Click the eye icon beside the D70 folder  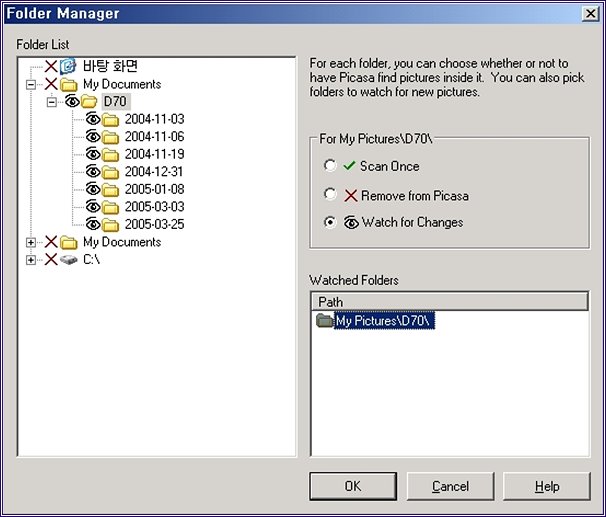(x=72, y=102)
